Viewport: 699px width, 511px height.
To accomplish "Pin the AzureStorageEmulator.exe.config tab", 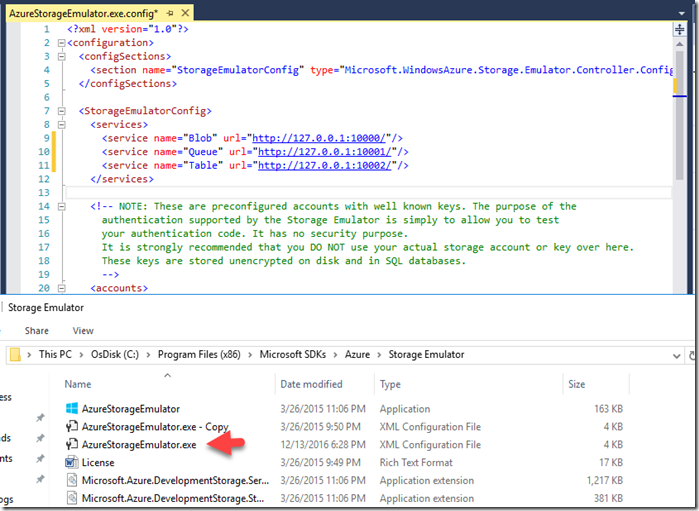I will point(170,13).
